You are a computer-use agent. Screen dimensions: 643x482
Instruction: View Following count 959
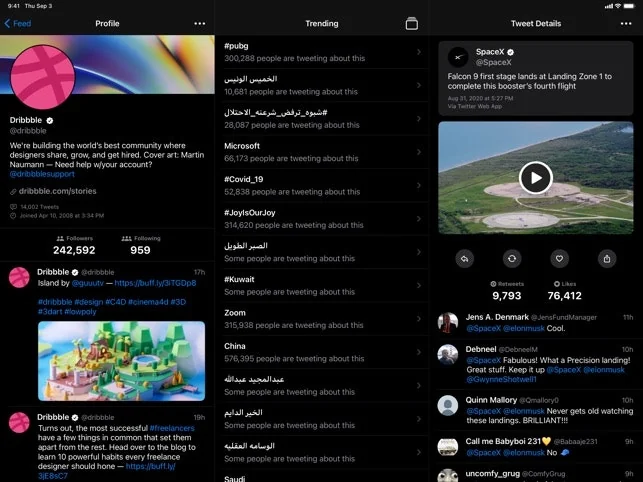click(140, 250)
